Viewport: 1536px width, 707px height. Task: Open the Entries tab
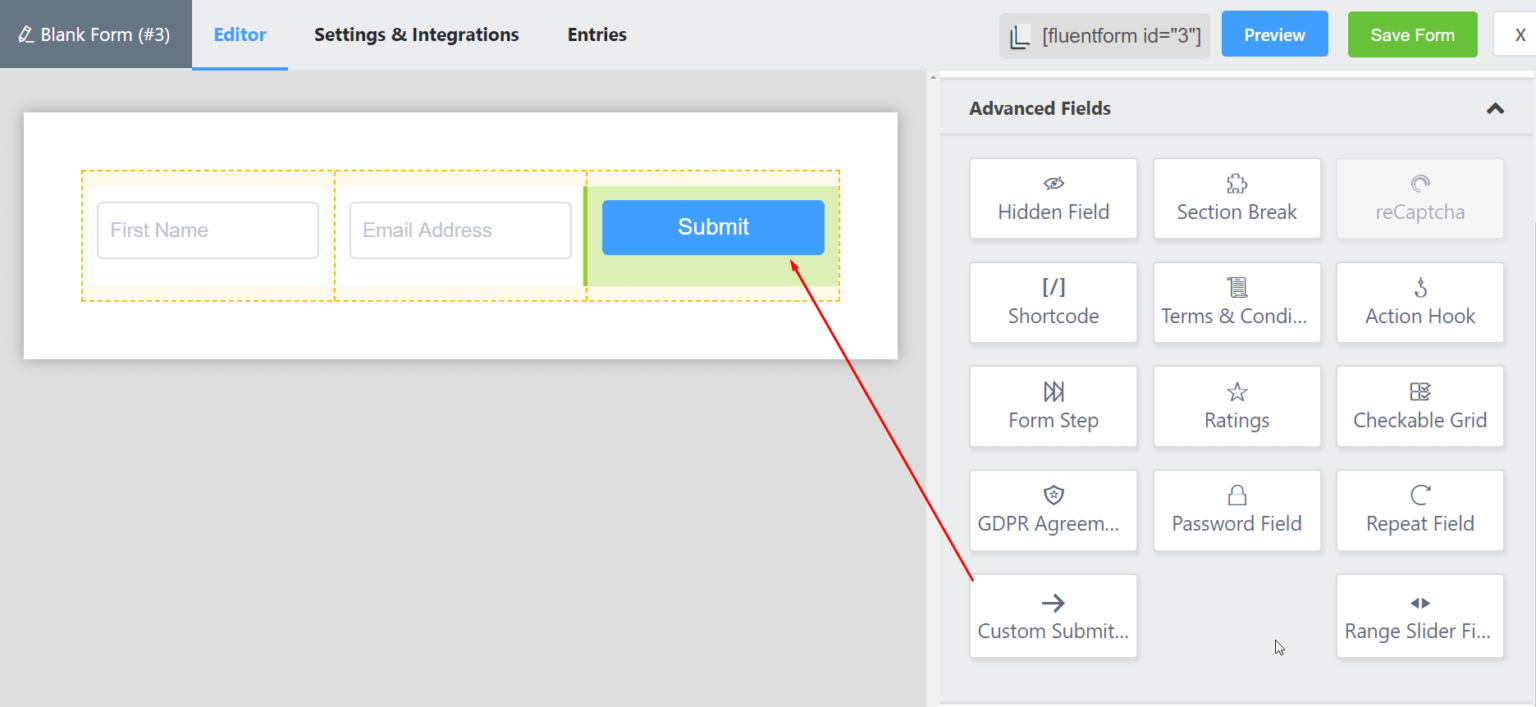point(596,34)
